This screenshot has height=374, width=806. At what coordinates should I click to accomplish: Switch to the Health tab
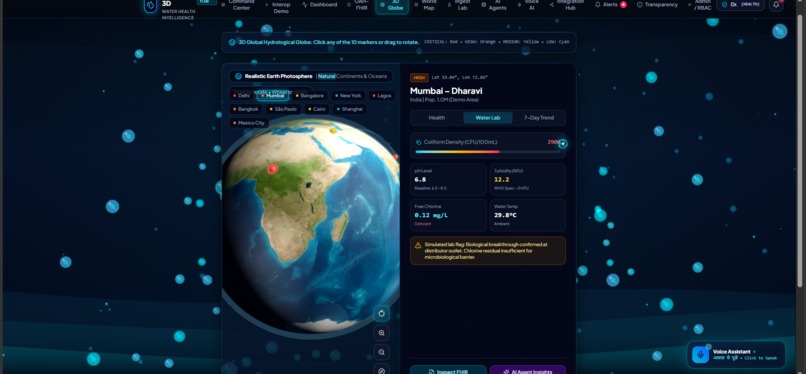(x=437, y=118)
